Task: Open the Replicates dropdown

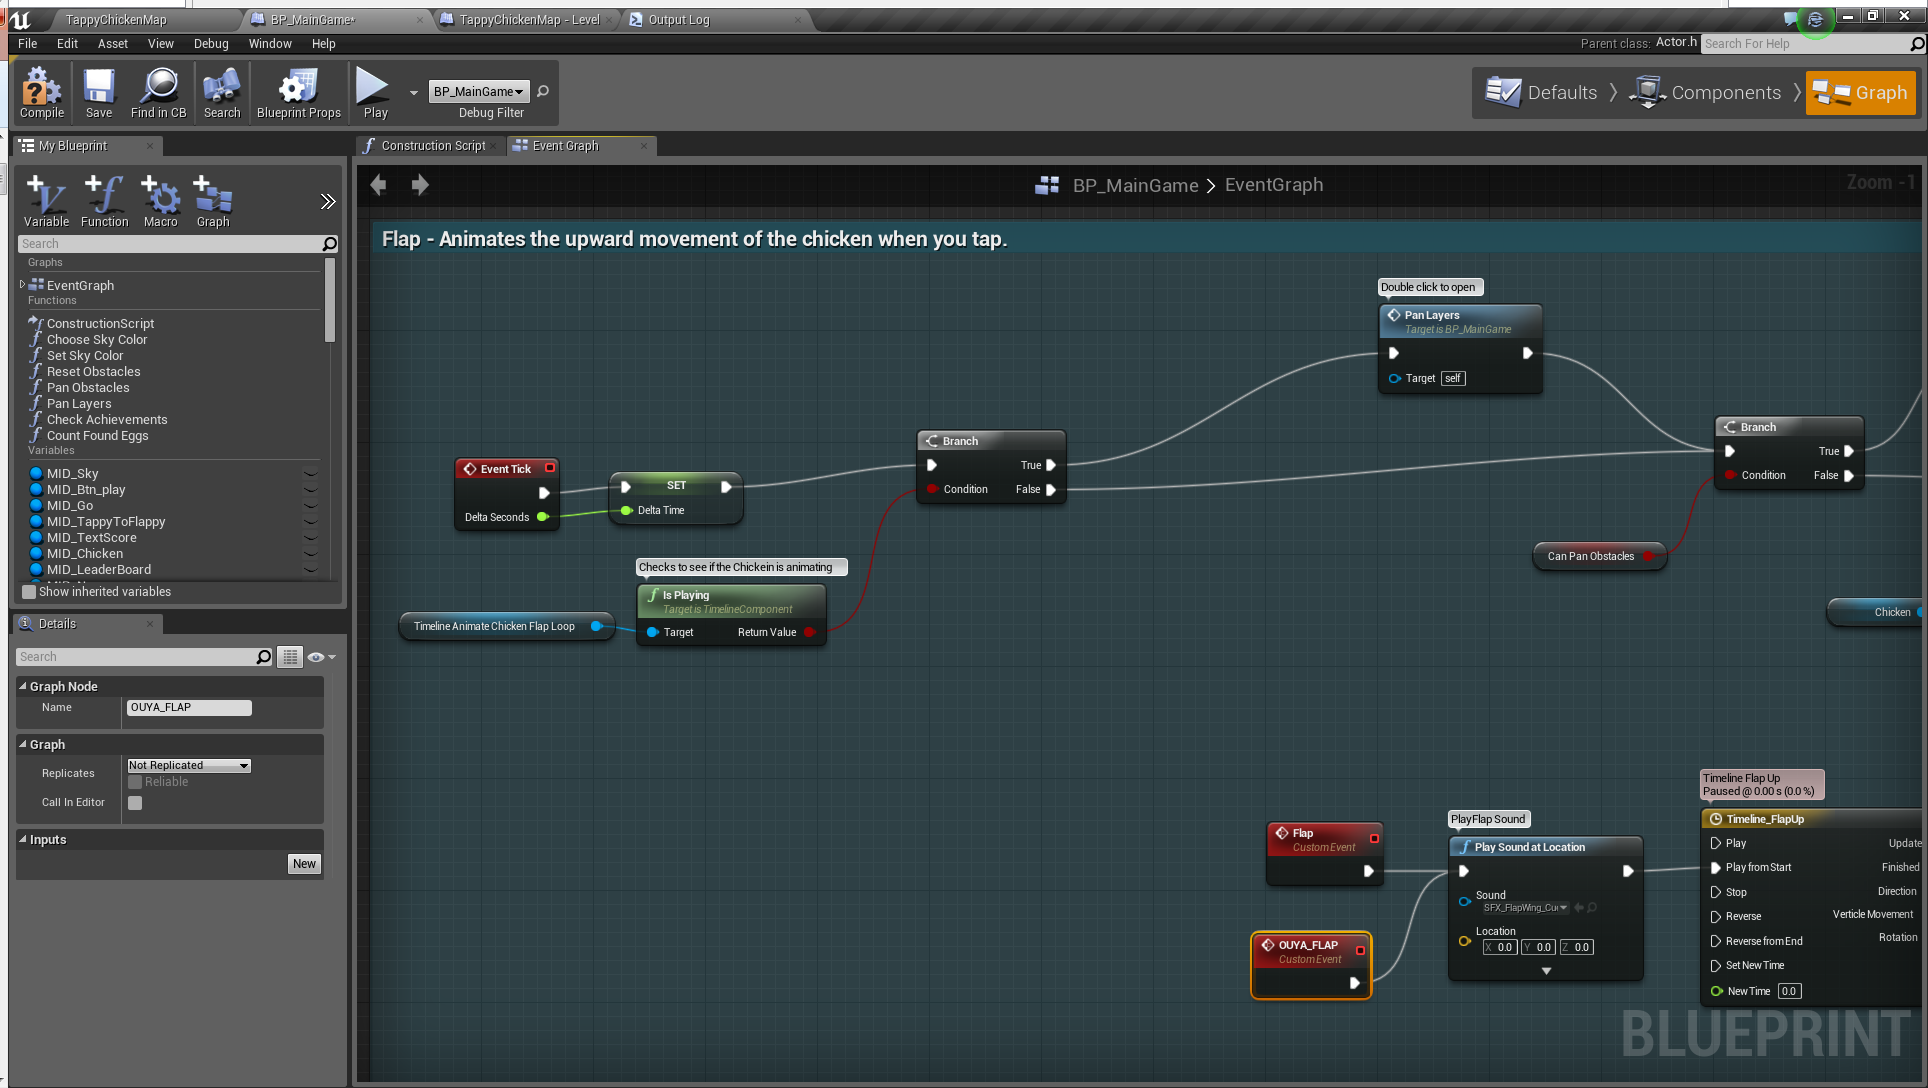Action: click(189, 765)
